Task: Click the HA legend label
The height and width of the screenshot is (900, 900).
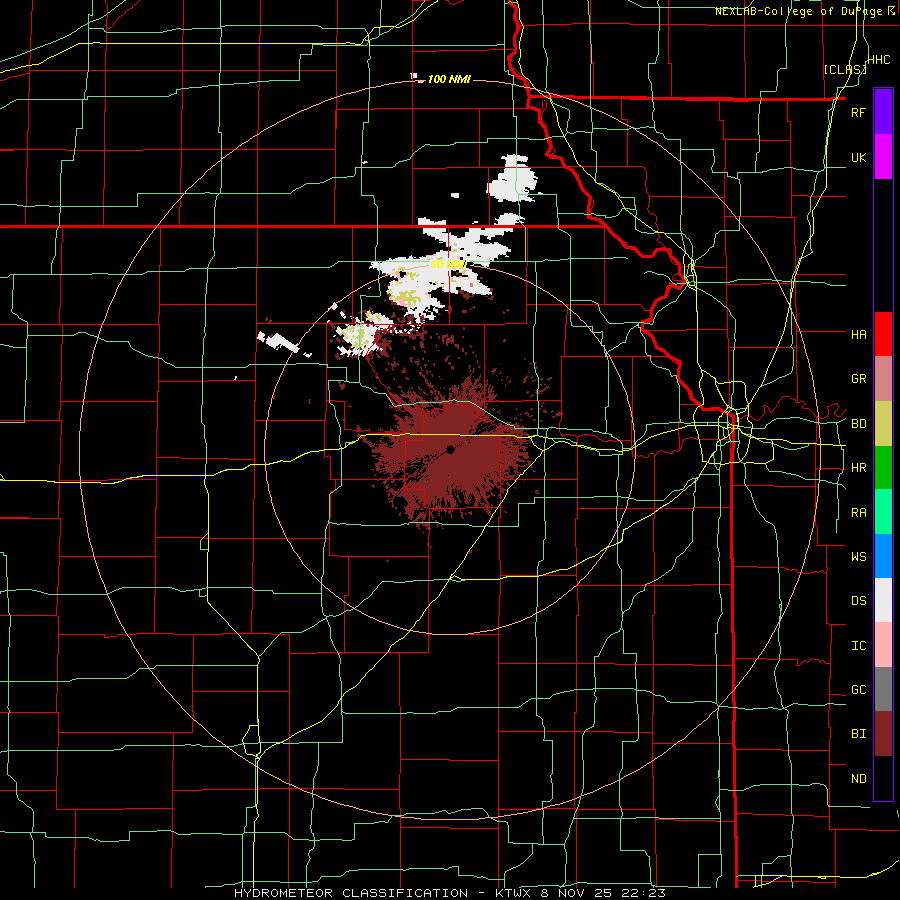Action: [858, 334]
